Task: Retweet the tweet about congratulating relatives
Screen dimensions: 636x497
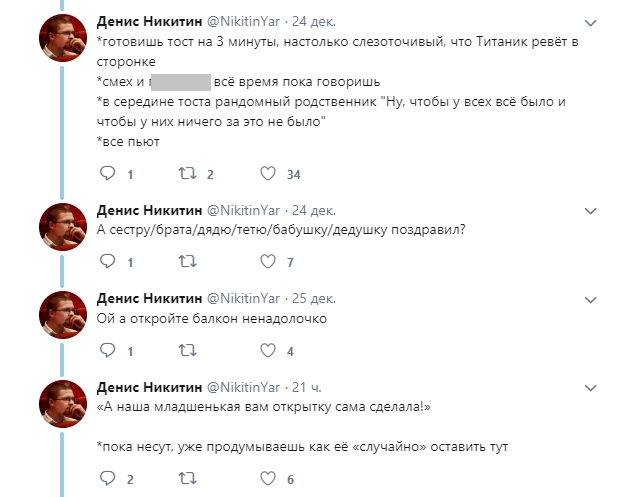Action: coord(187,262)
